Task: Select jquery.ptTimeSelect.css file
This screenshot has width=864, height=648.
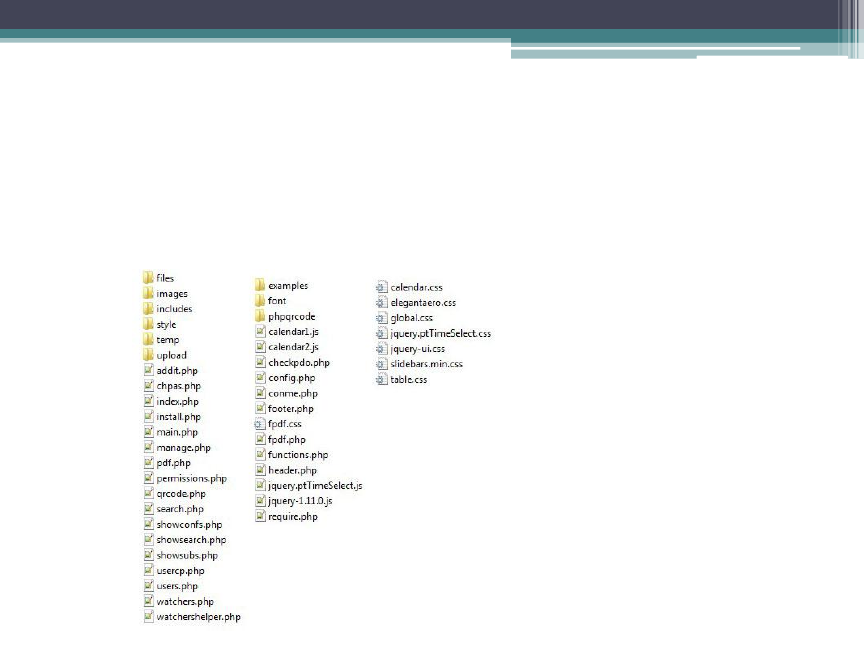Action: click(x=440, y=333)
